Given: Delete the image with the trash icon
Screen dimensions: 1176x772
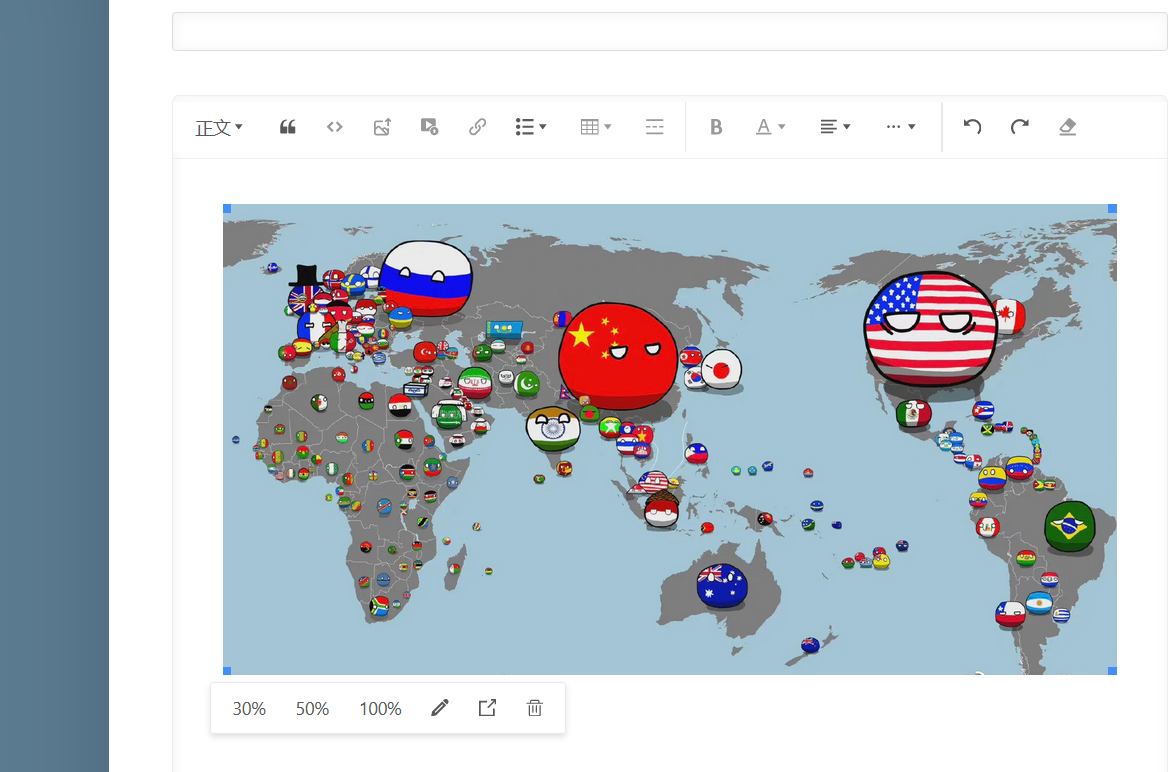Looking at the screenshot, I should coord(535,708).
